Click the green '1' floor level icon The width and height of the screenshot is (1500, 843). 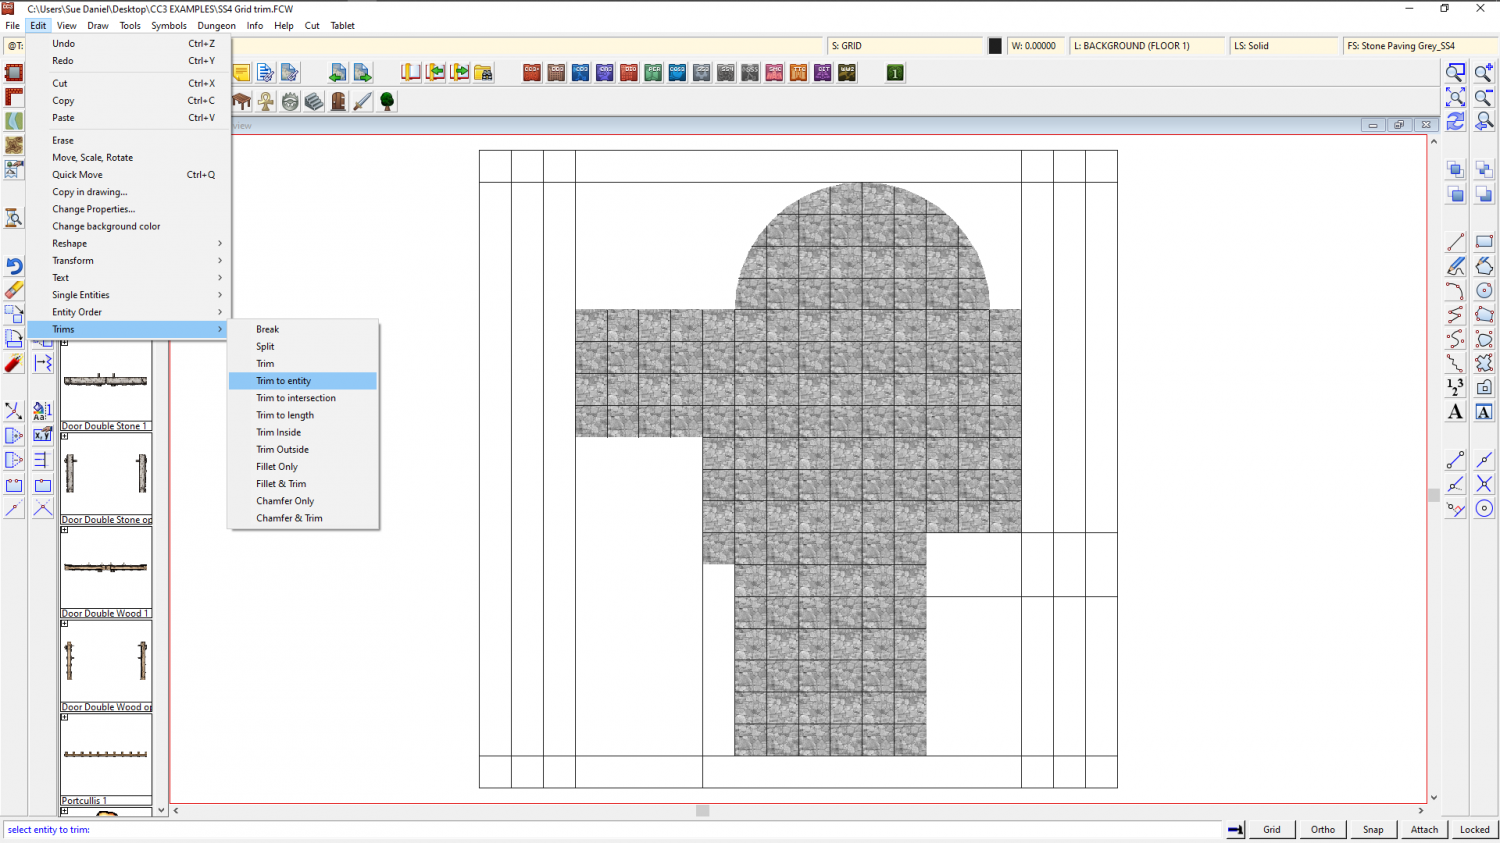tap(895, 72)
